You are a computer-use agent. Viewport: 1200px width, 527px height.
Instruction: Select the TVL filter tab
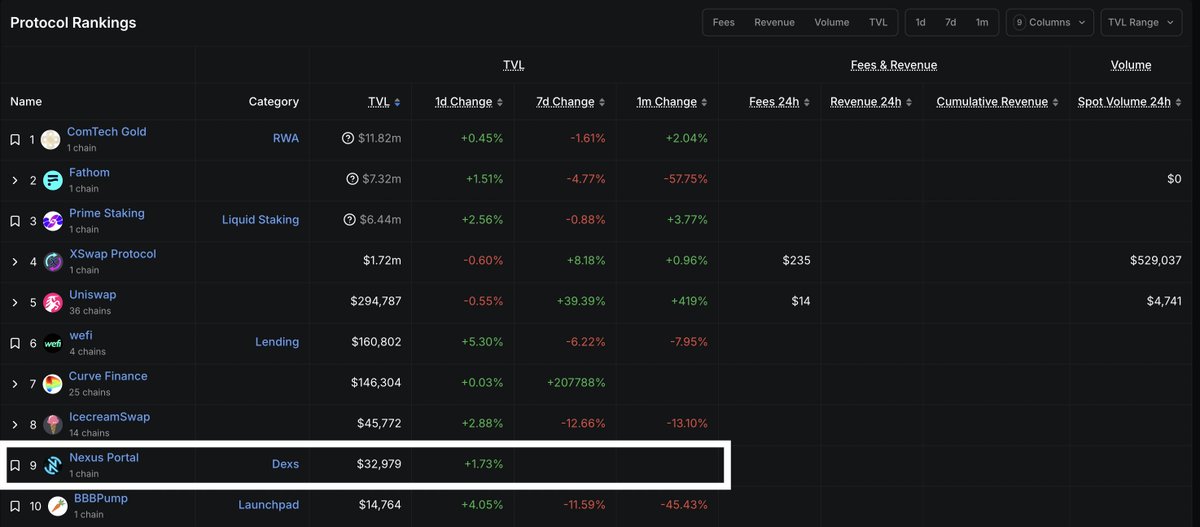878,22
